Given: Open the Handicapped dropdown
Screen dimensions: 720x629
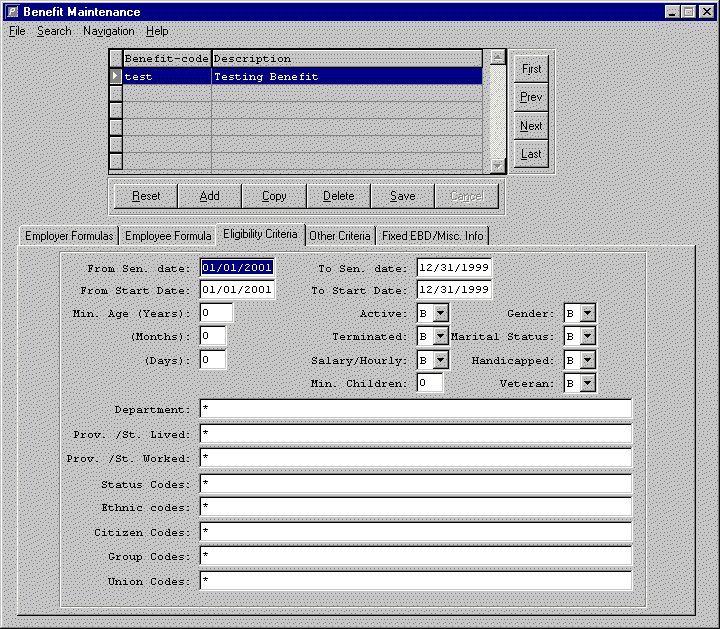Looking at the screenshot, I should click(587, 360).
